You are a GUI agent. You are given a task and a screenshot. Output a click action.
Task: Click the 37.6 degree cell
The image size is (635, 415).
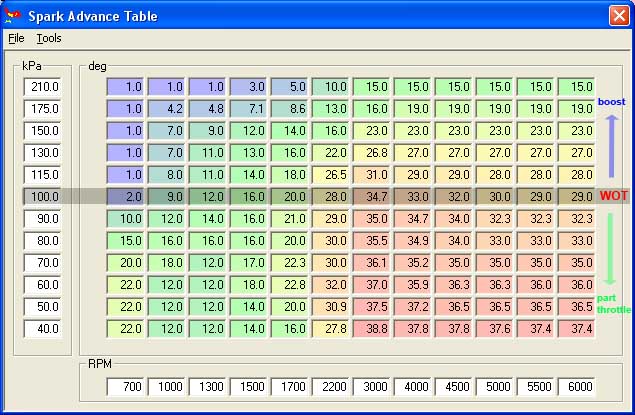pos(495,329)
